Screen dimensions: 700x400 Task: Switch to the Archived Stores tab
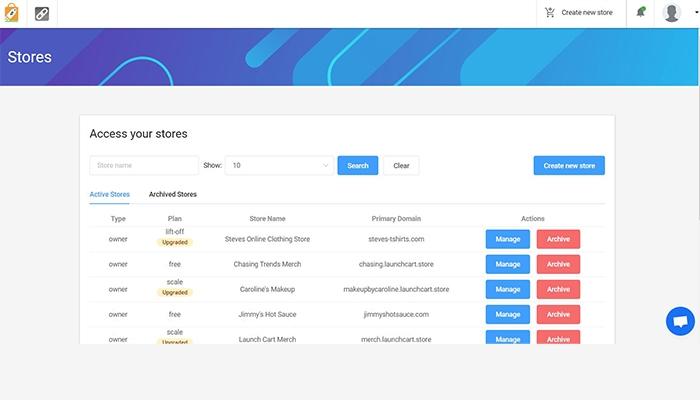[173, 194]
